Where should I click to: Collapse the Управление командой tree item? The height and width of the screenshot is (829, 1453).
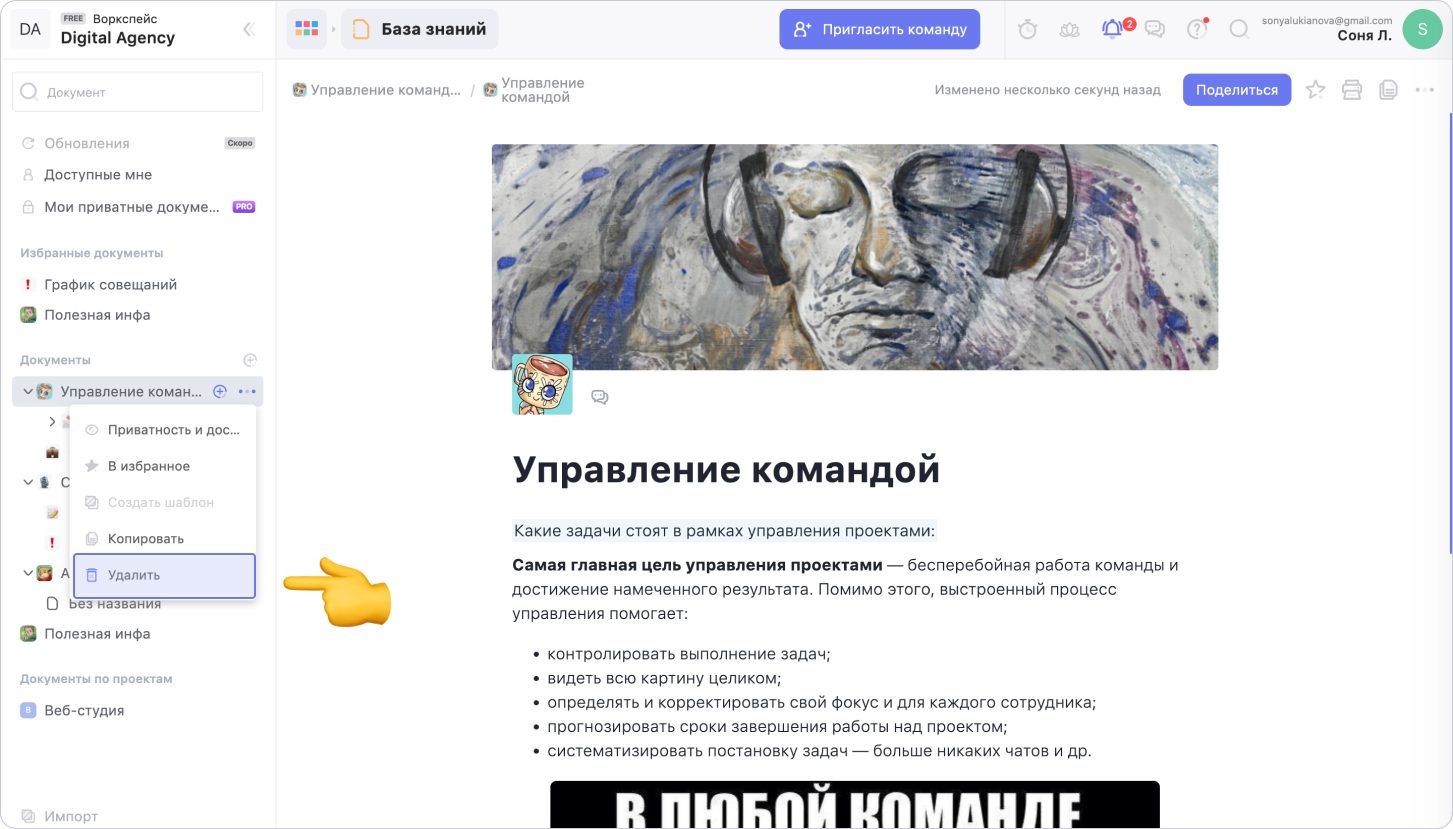click(x=28, y=392)
